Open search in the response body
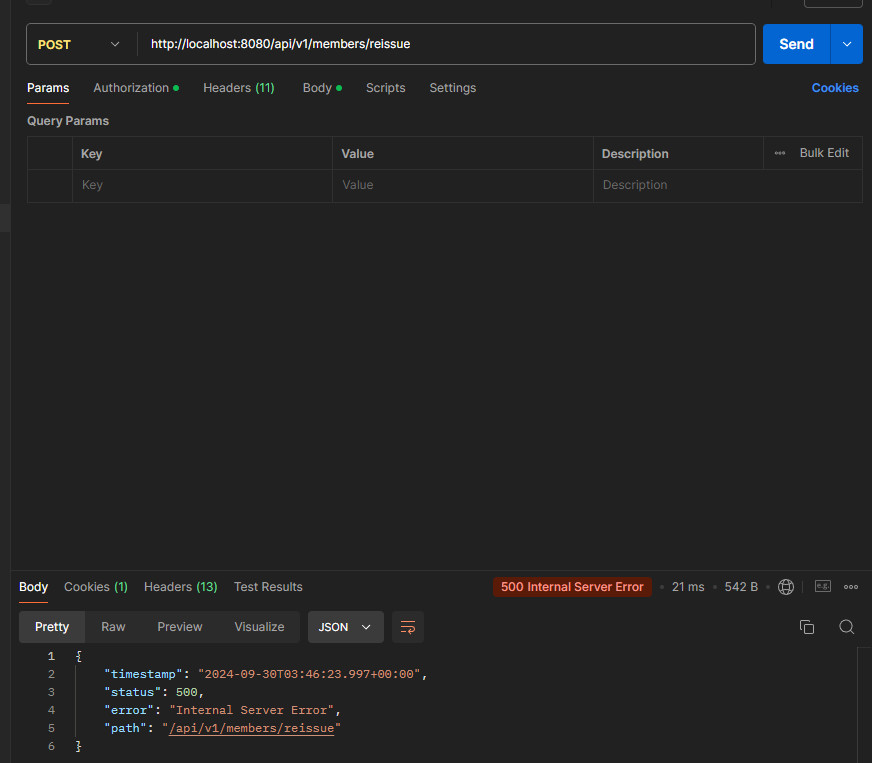 847,627
